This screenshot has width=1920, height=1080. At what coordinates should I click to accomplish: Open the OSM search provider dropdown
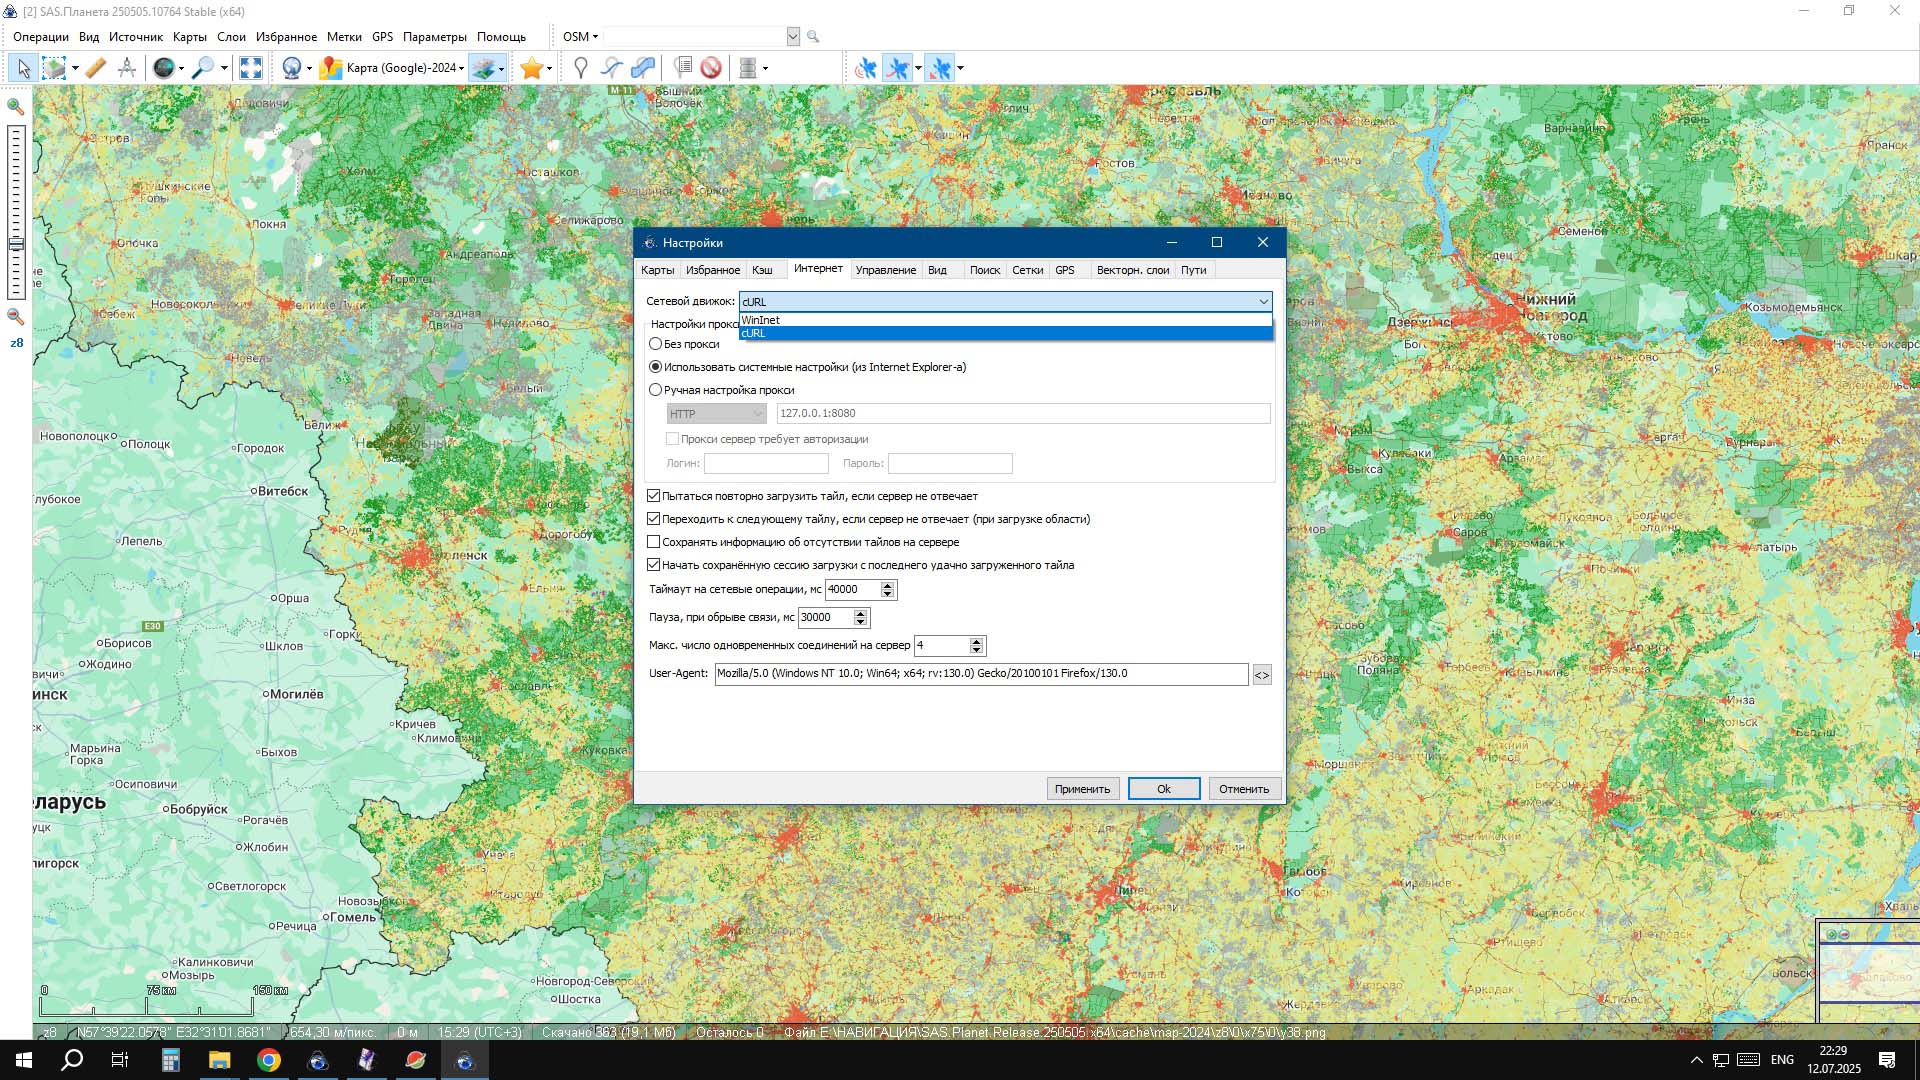(x=580, y=37)
